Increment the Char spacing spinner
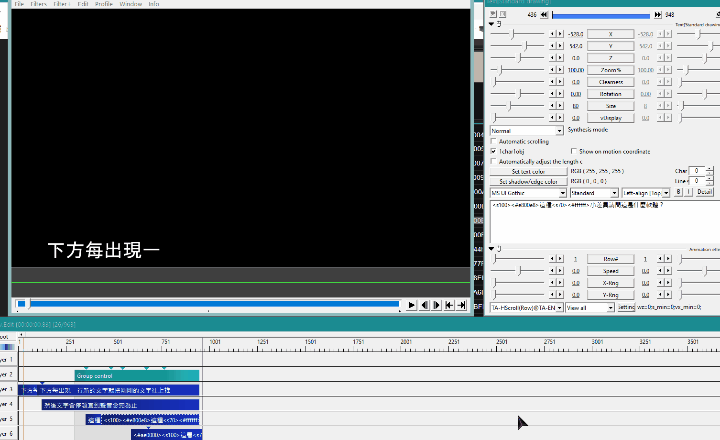Screen dimensions: 720x440 click(x=710, y=169)
